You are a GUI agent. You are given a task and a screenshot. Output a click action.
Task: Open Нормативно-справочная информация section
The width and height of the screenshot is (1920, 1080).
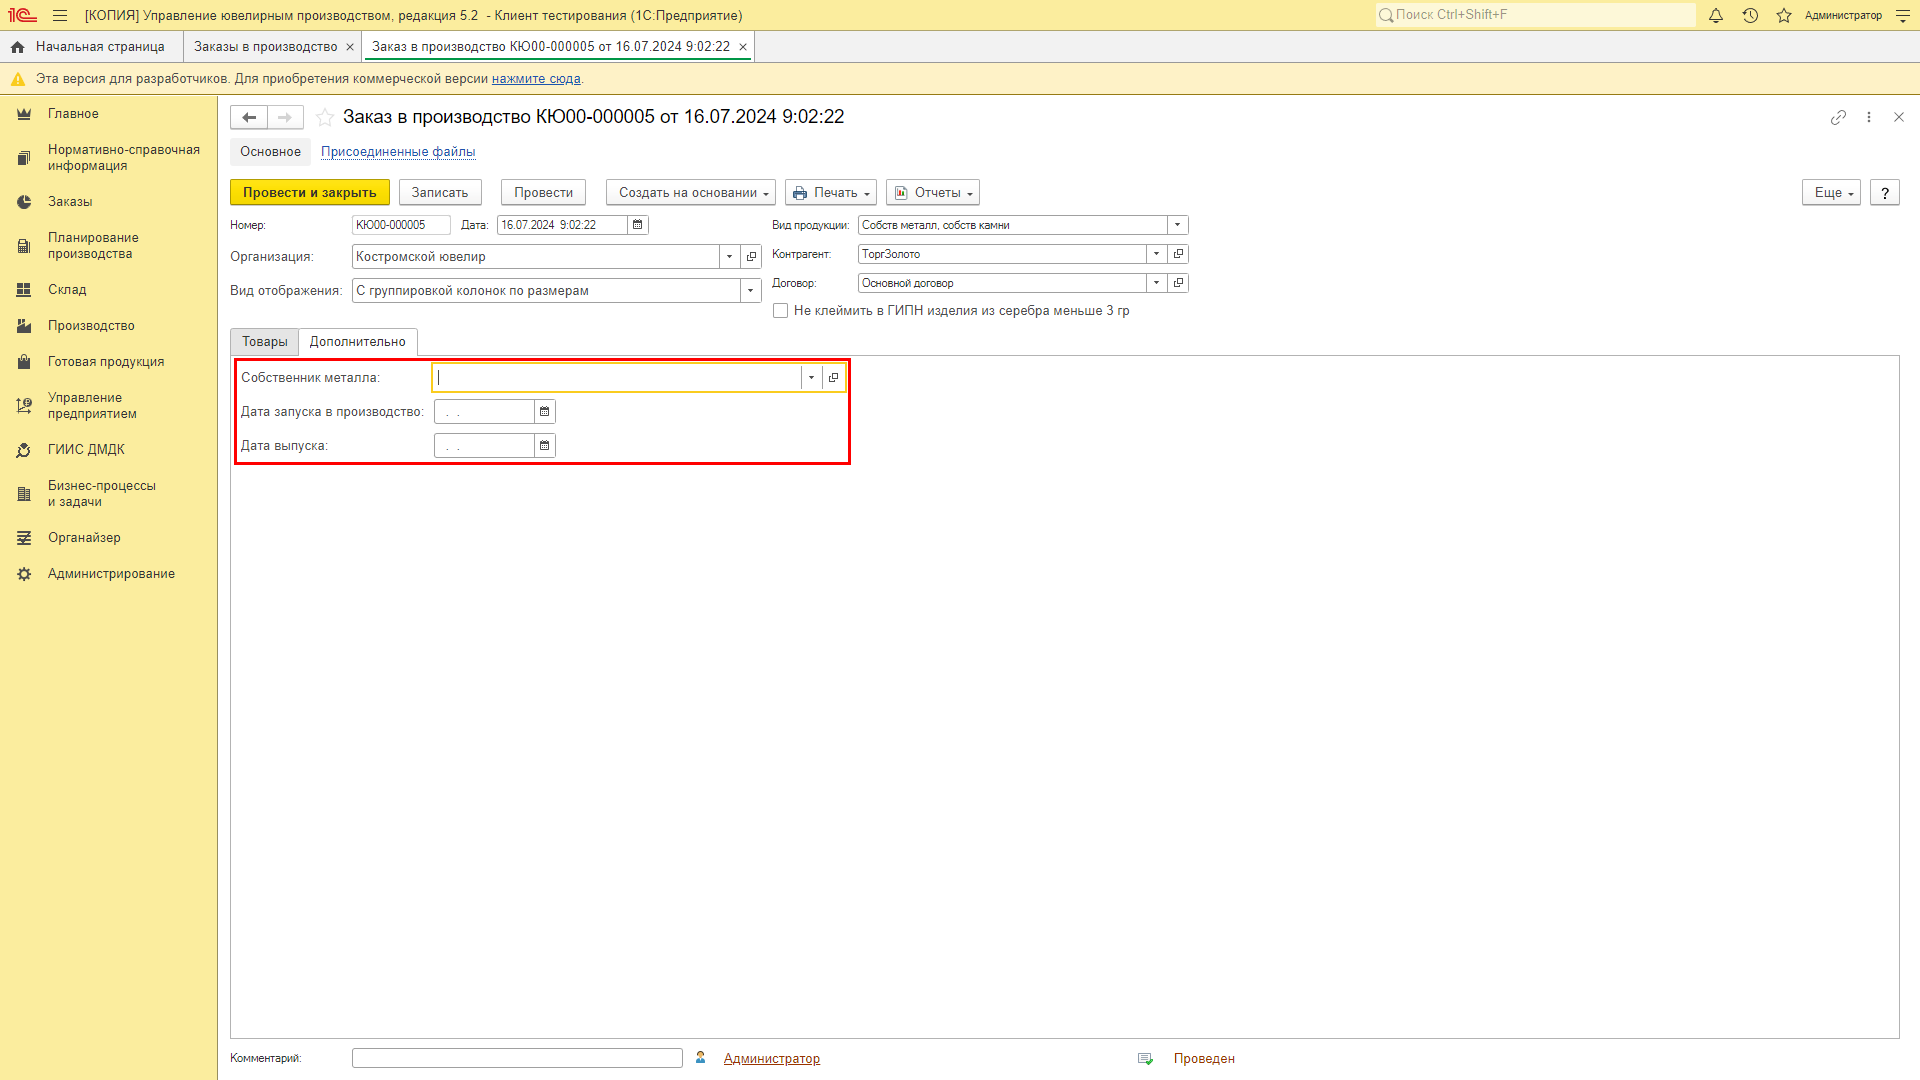(x=108, y=158)
